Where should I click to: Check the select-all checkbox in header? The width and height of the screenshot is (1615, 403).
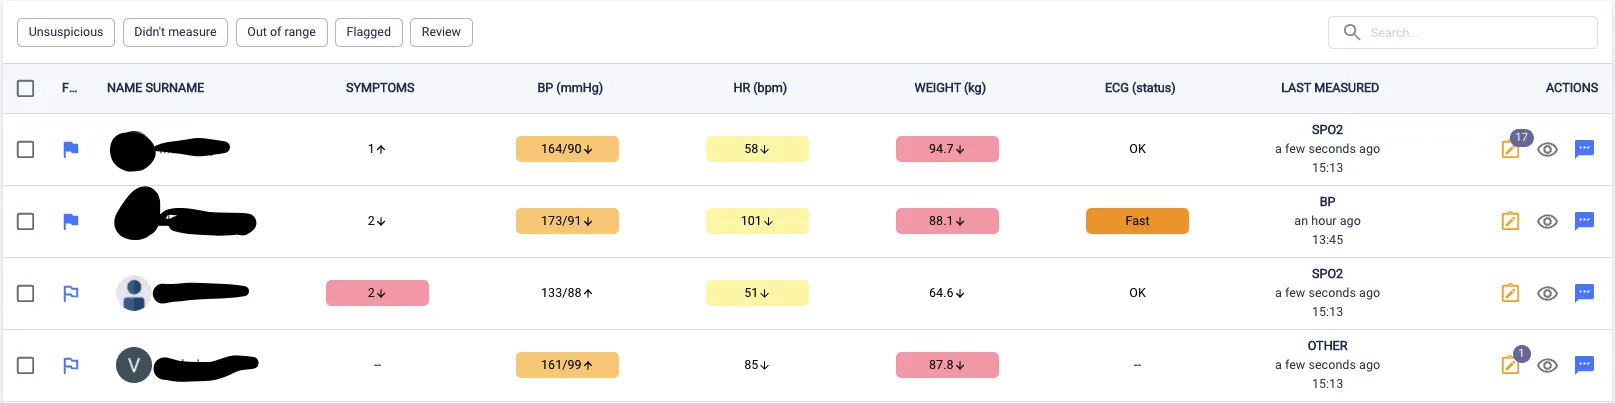26,88
